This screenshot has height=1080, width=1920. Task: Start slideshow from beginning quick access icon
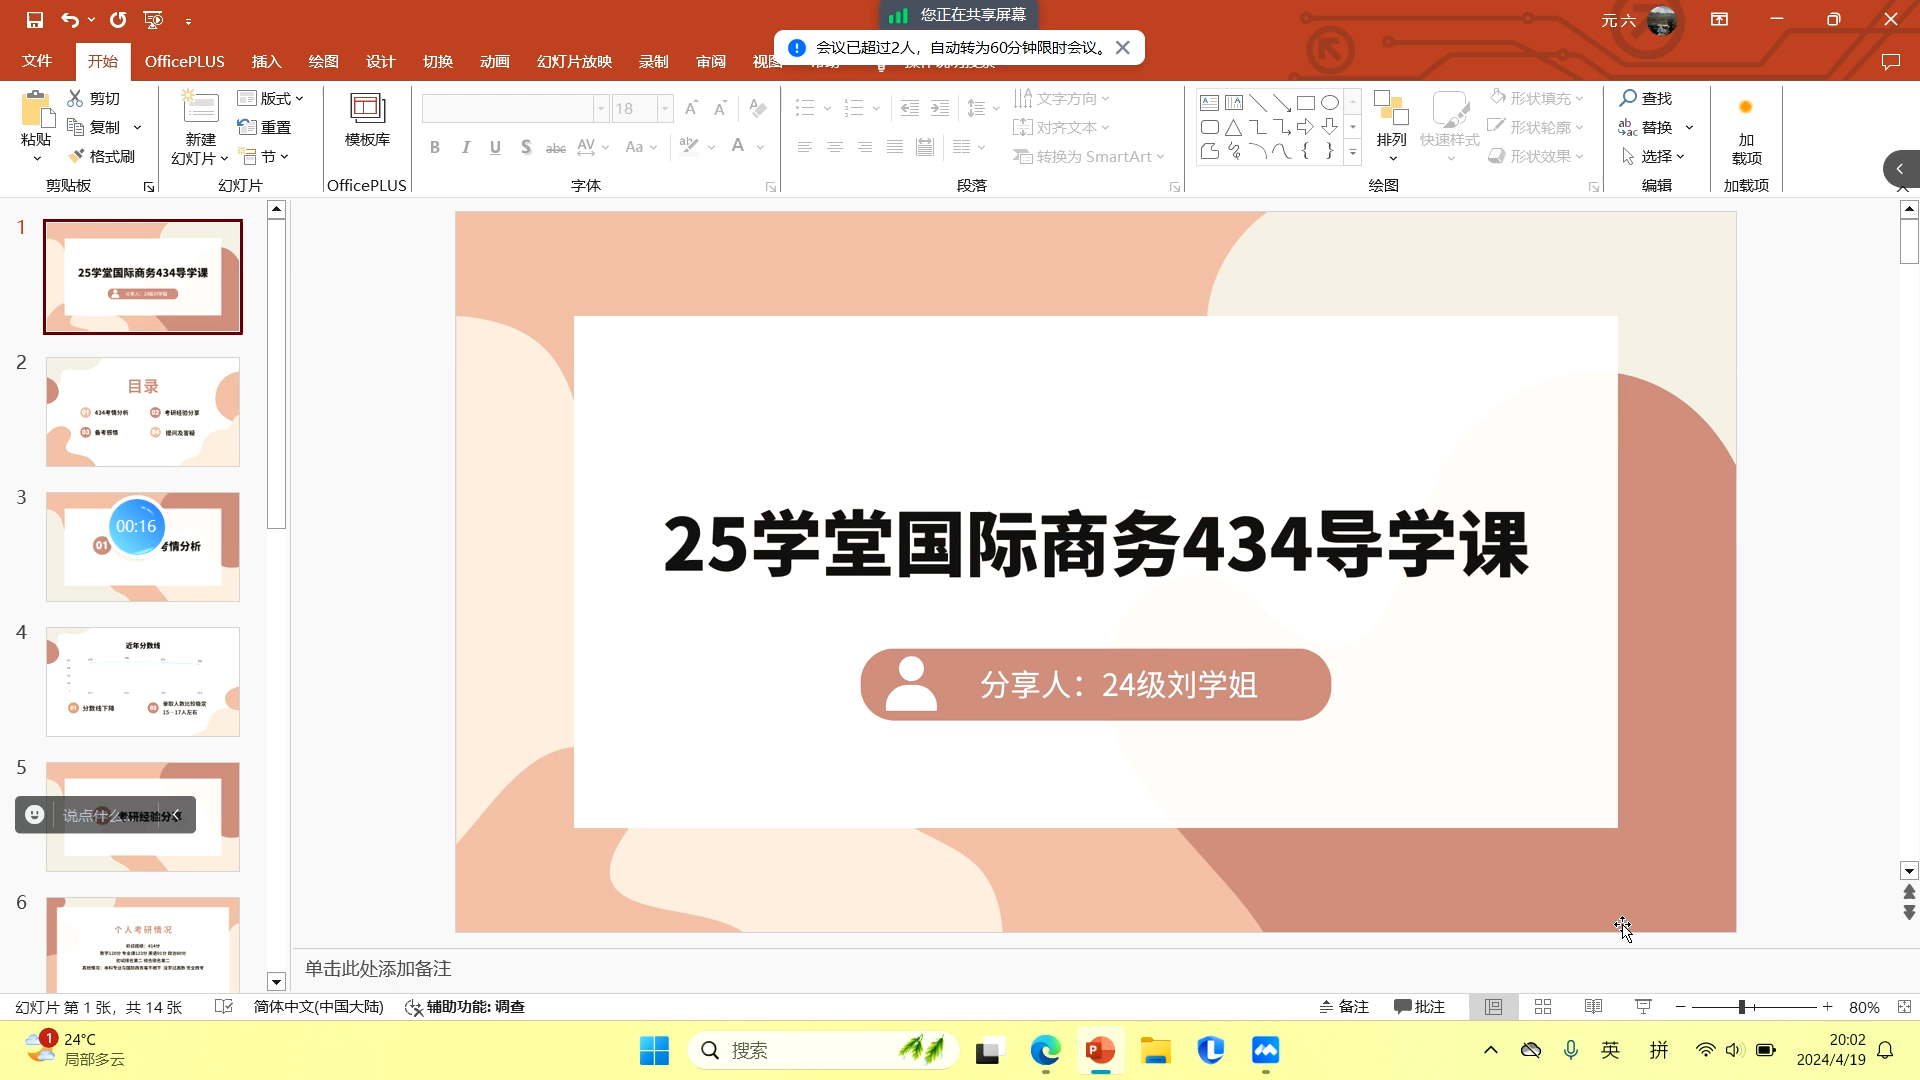tap(153, 19)
